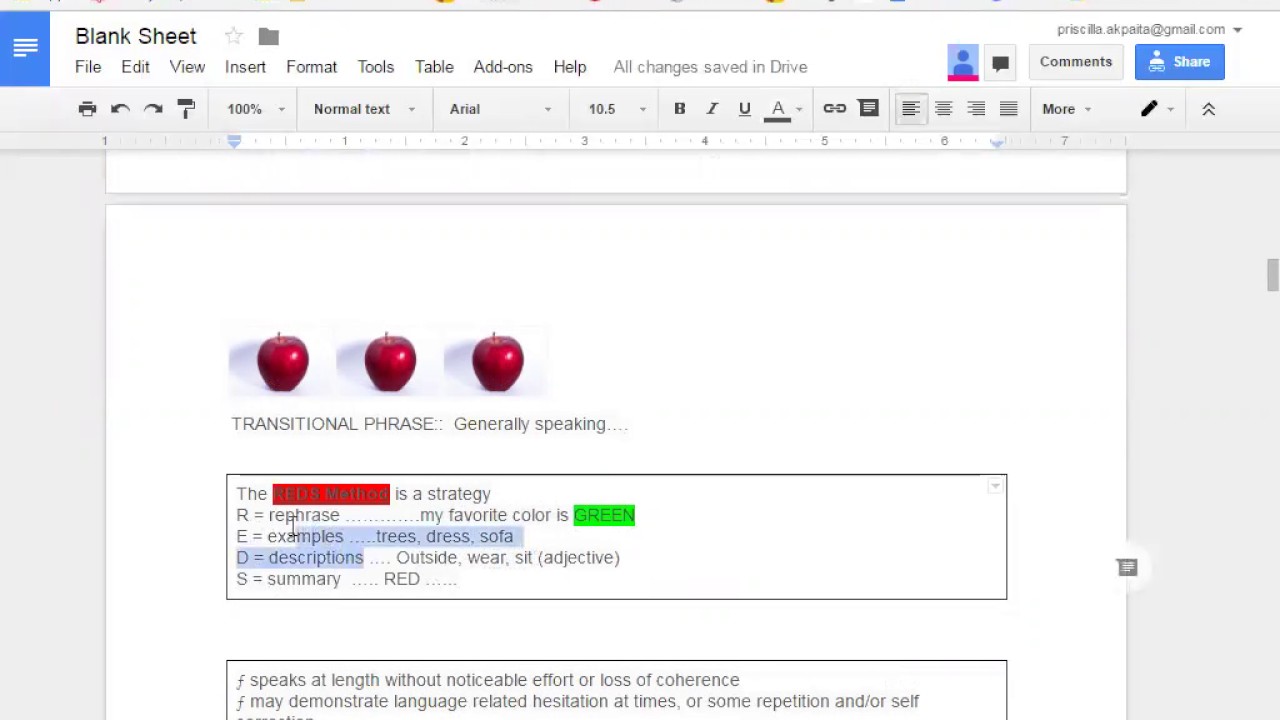Open the Comments button
The image size is (1280, 720).
(1076, 62)
